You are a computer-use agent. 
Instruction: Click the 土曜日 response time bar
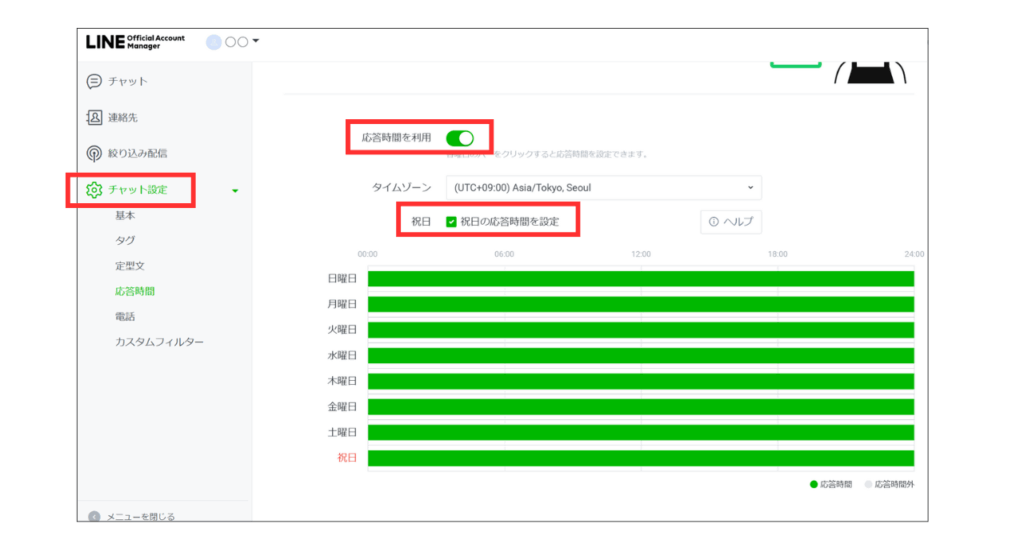[641, 433]
